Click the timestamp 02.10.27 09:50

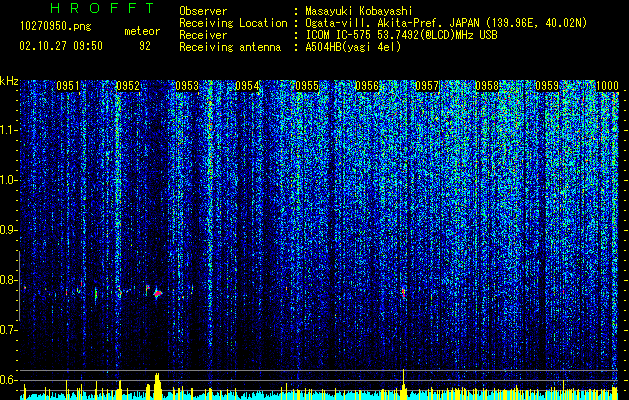[61, 46]
